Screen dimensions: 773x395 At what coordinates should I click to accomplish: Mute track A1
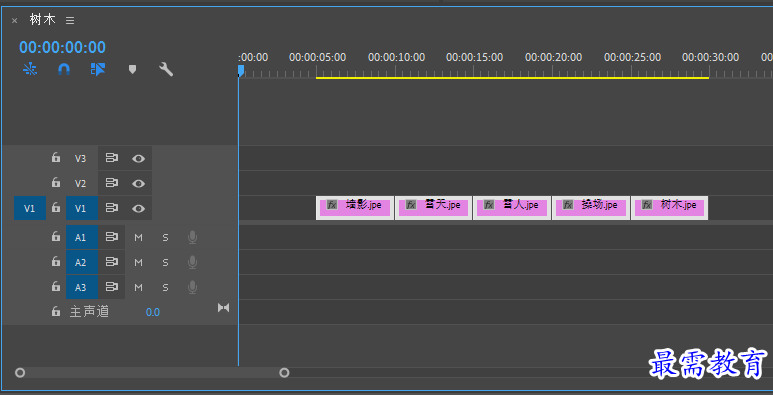(139, 238)
